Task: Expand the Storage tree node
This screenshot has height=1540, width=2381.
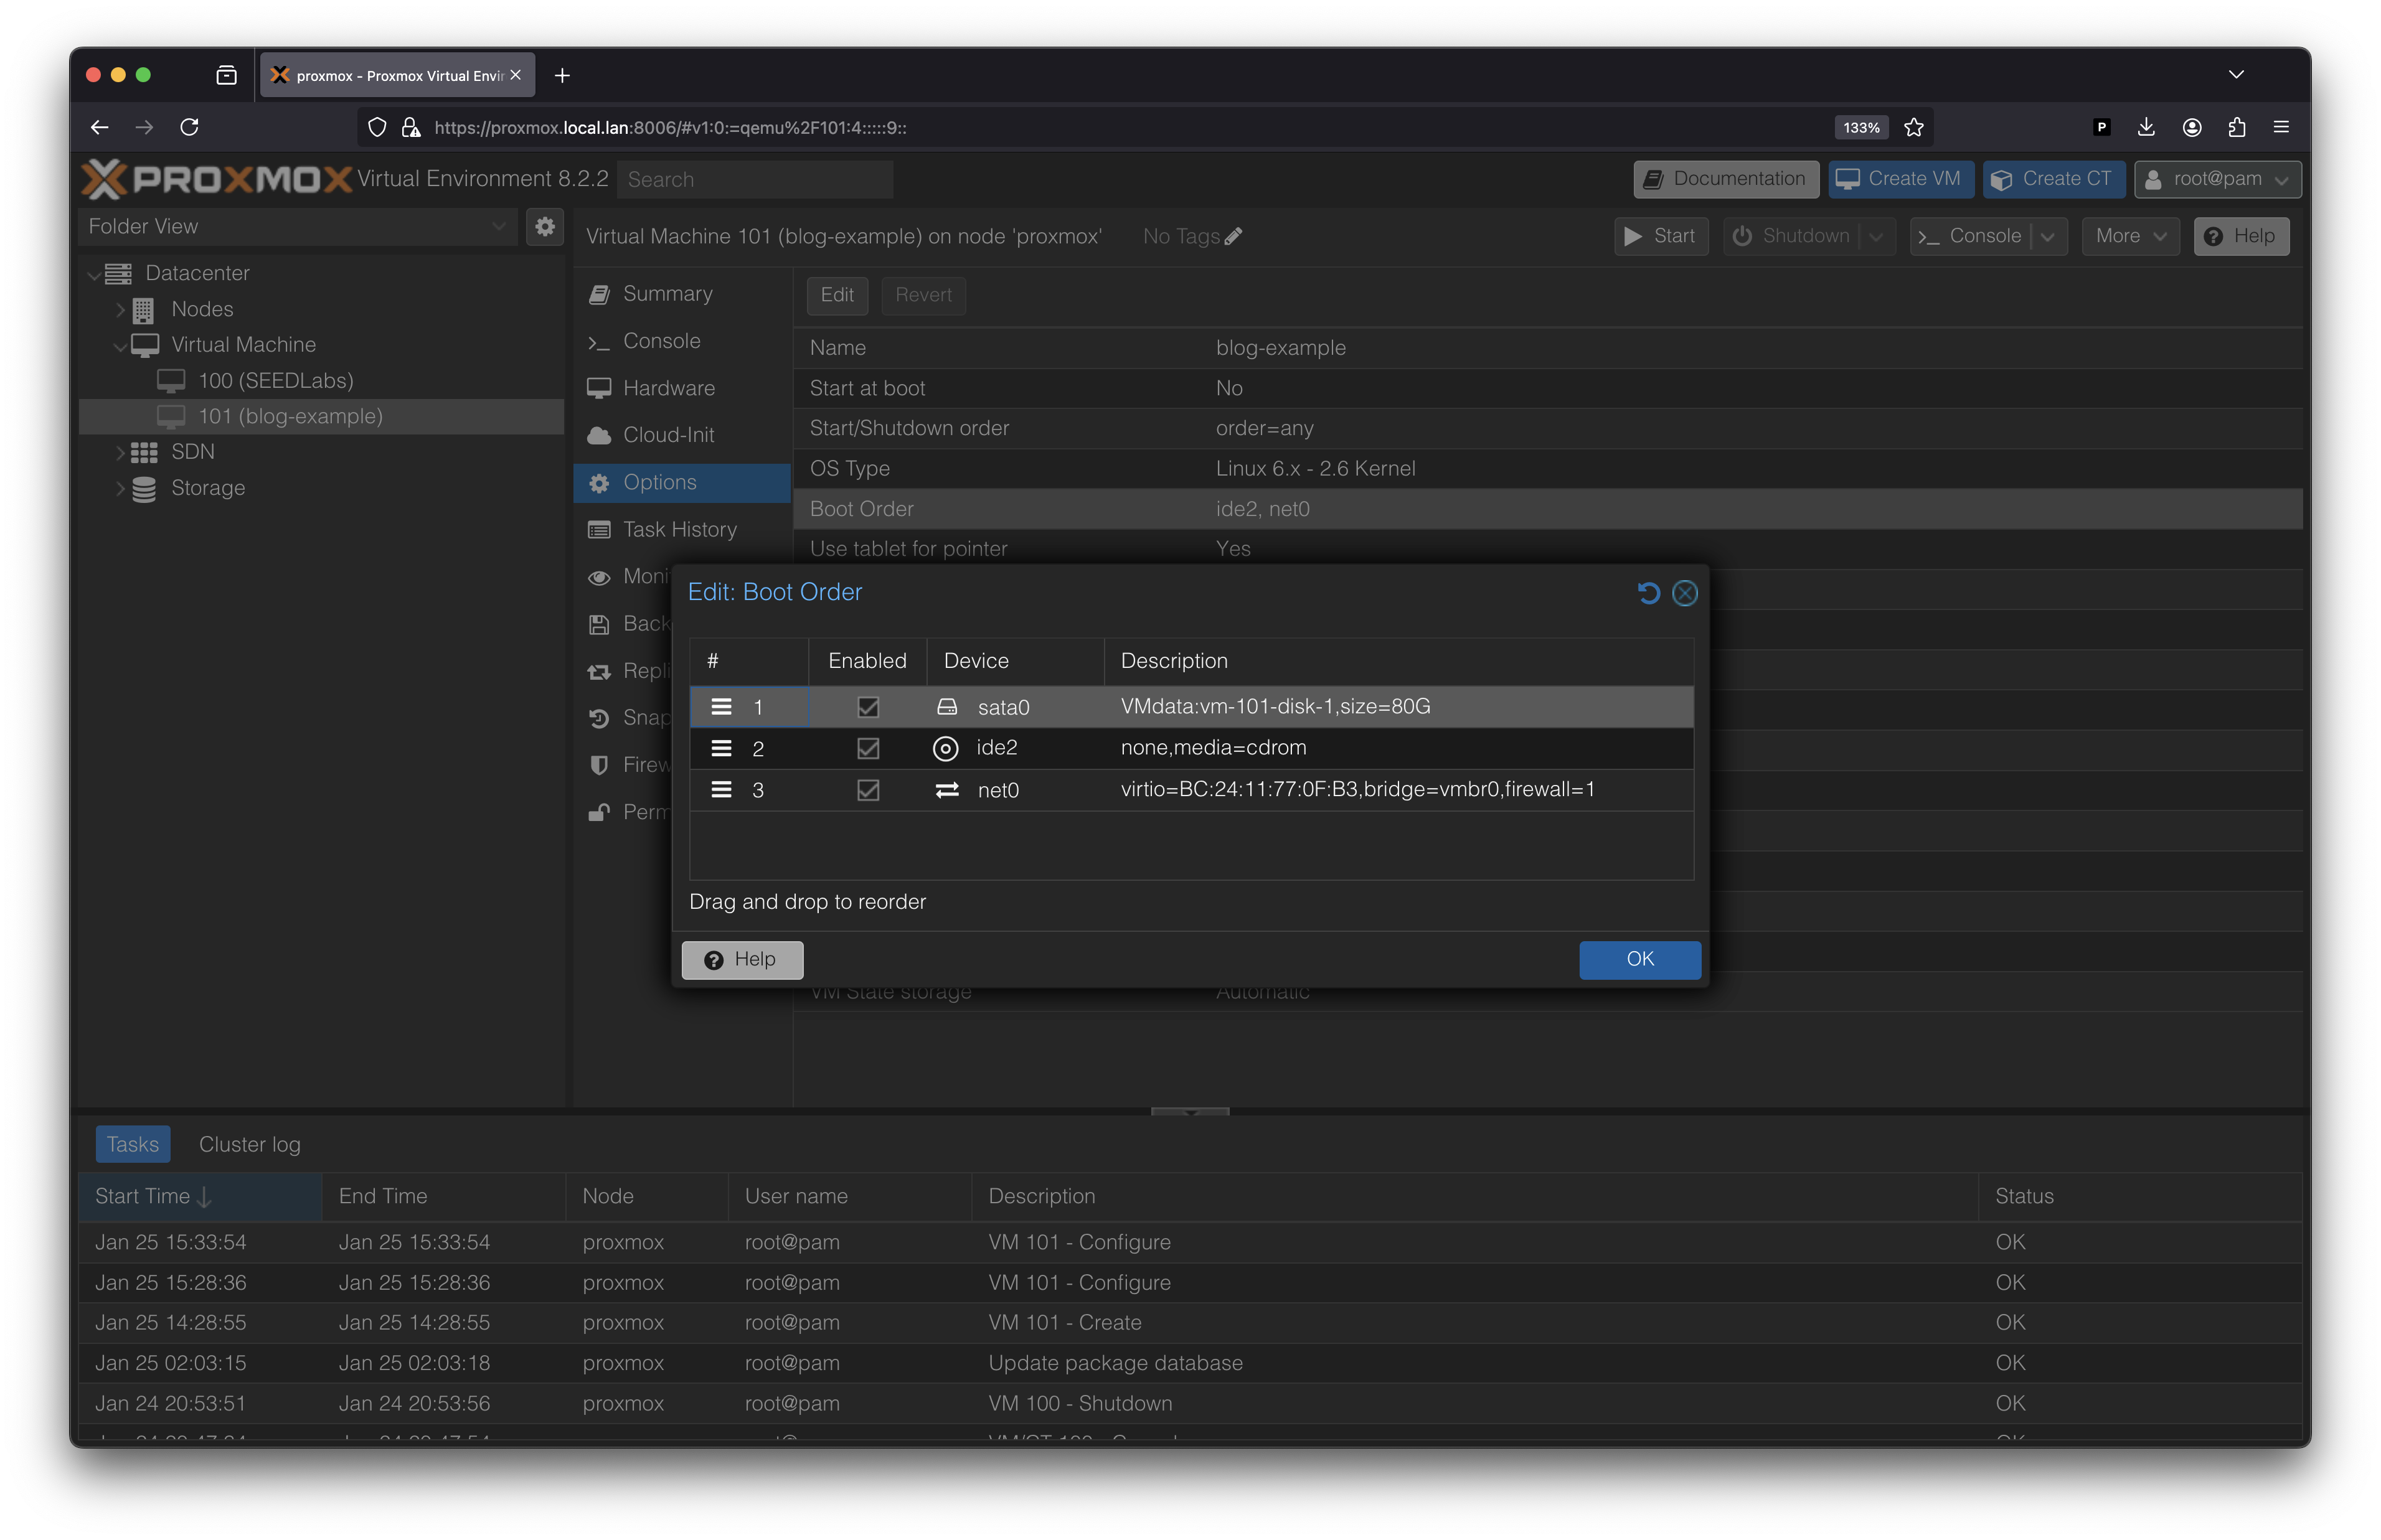Action: [120, 488]
